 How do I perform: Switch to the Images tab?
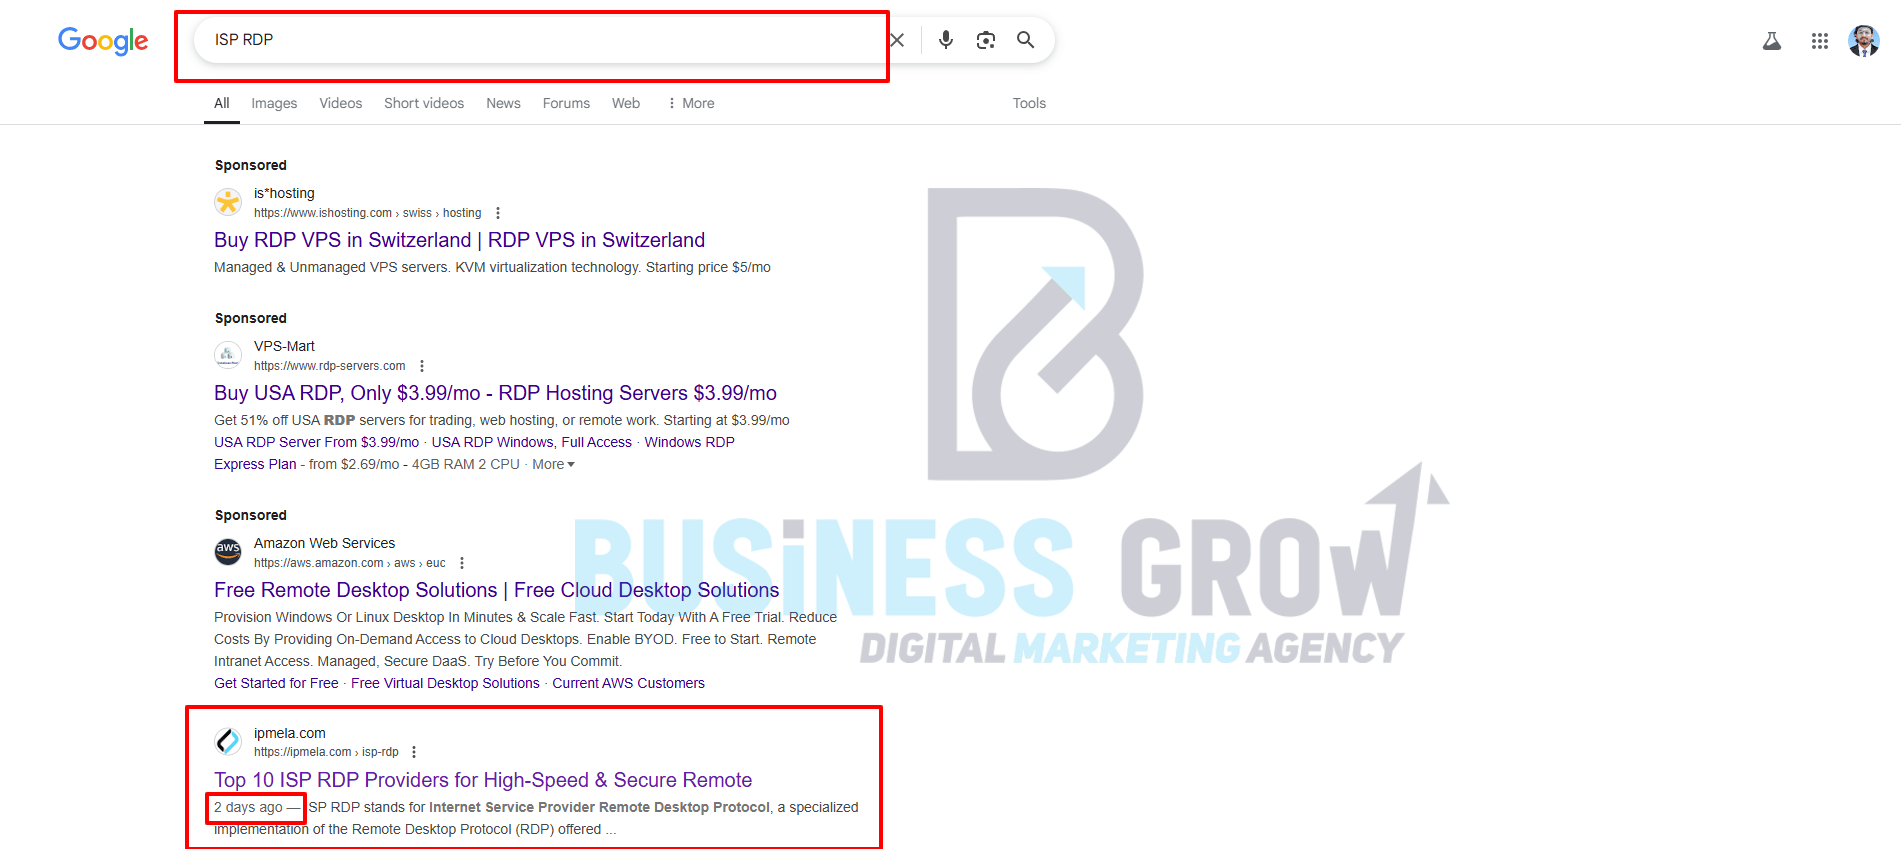coord(274,103)
